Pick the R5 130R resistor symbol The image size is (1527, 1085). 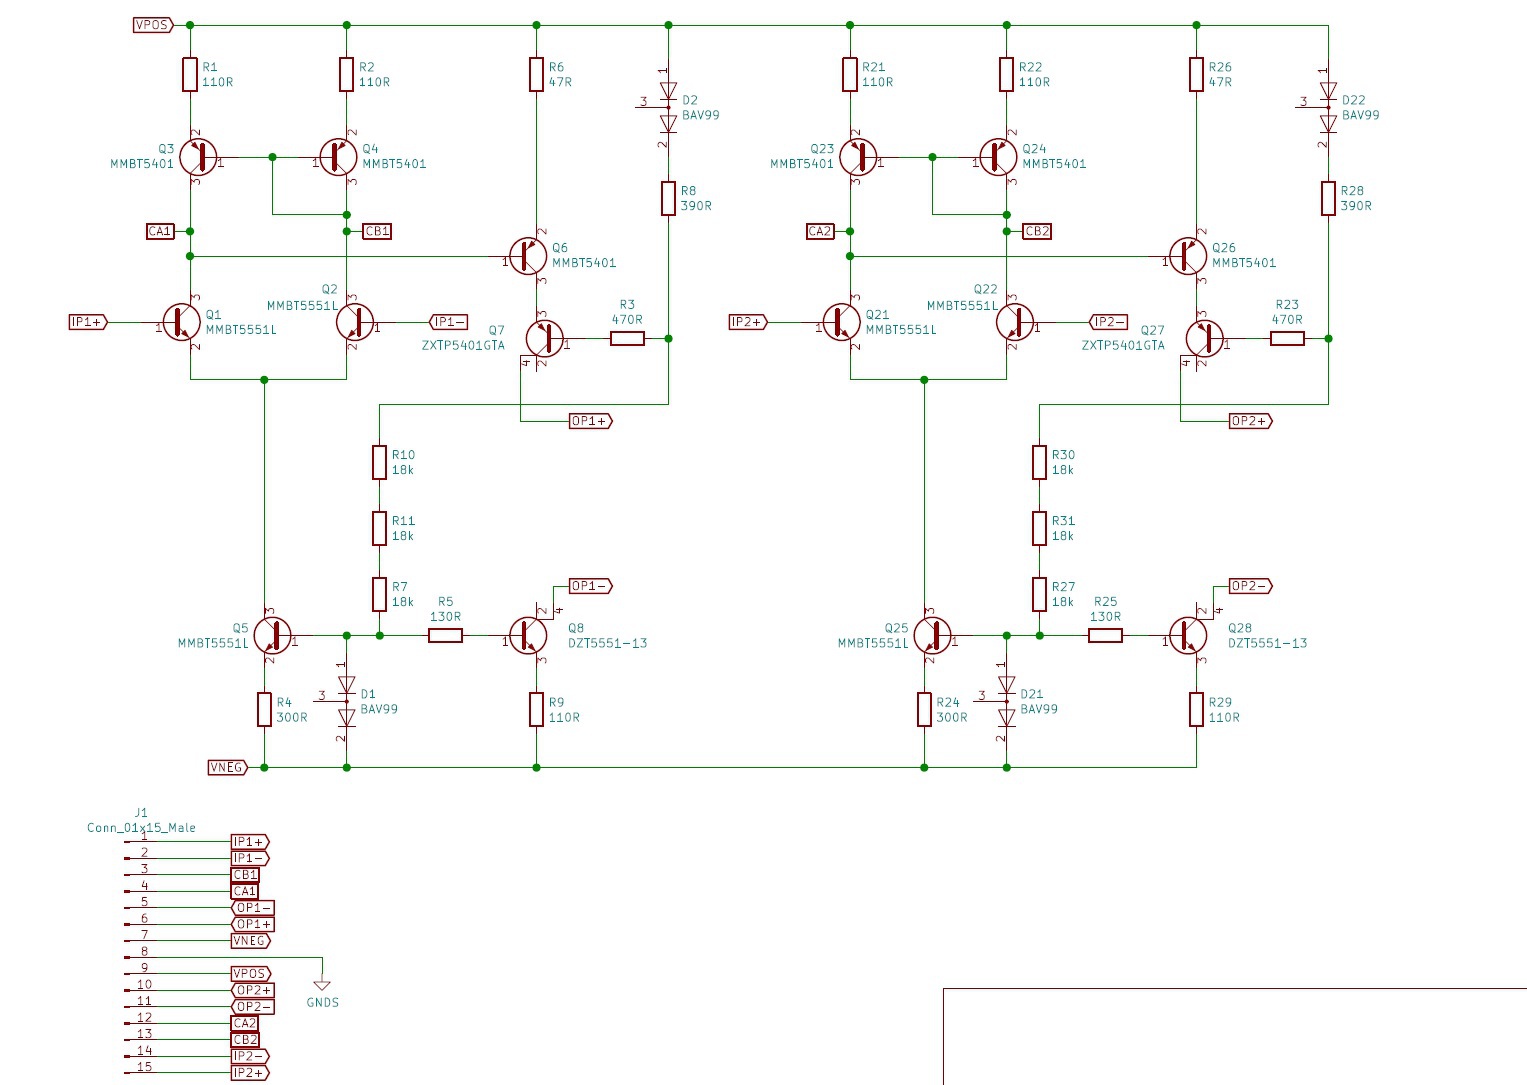[x=446, y=635]
